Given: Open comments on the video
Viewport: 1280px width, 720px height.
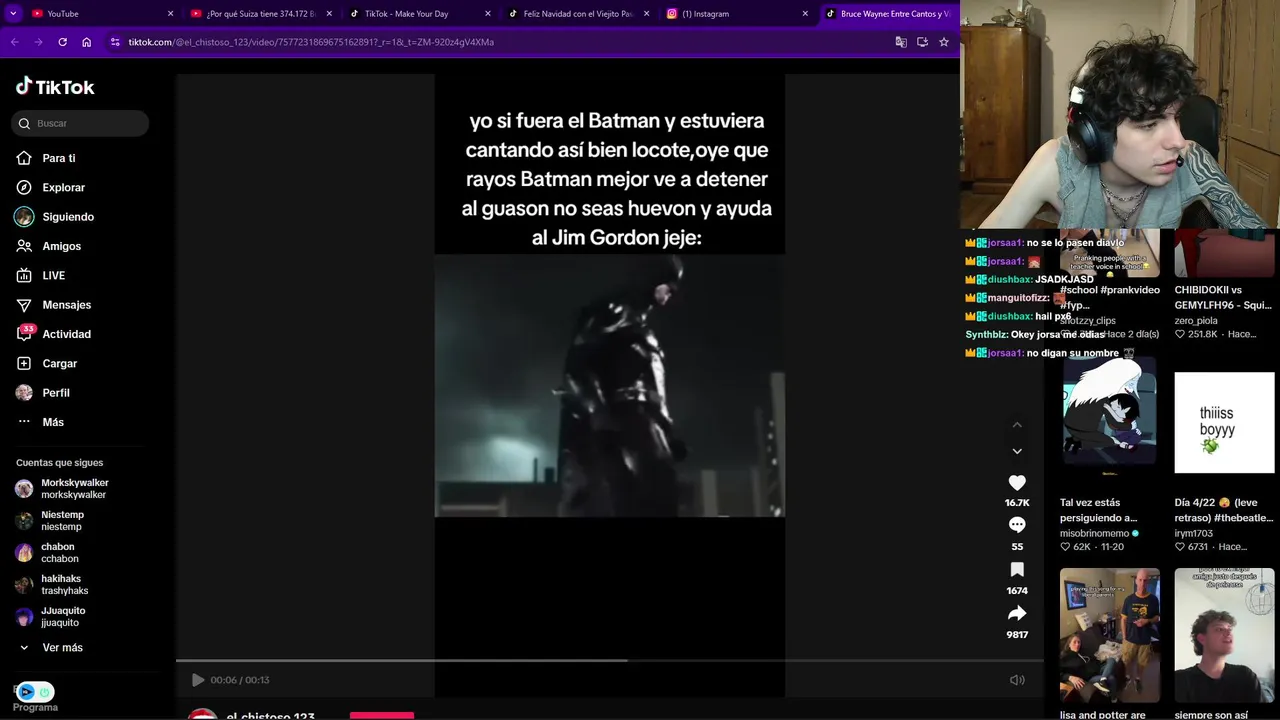Looking at the screenshot, I should pos(1017,525).
